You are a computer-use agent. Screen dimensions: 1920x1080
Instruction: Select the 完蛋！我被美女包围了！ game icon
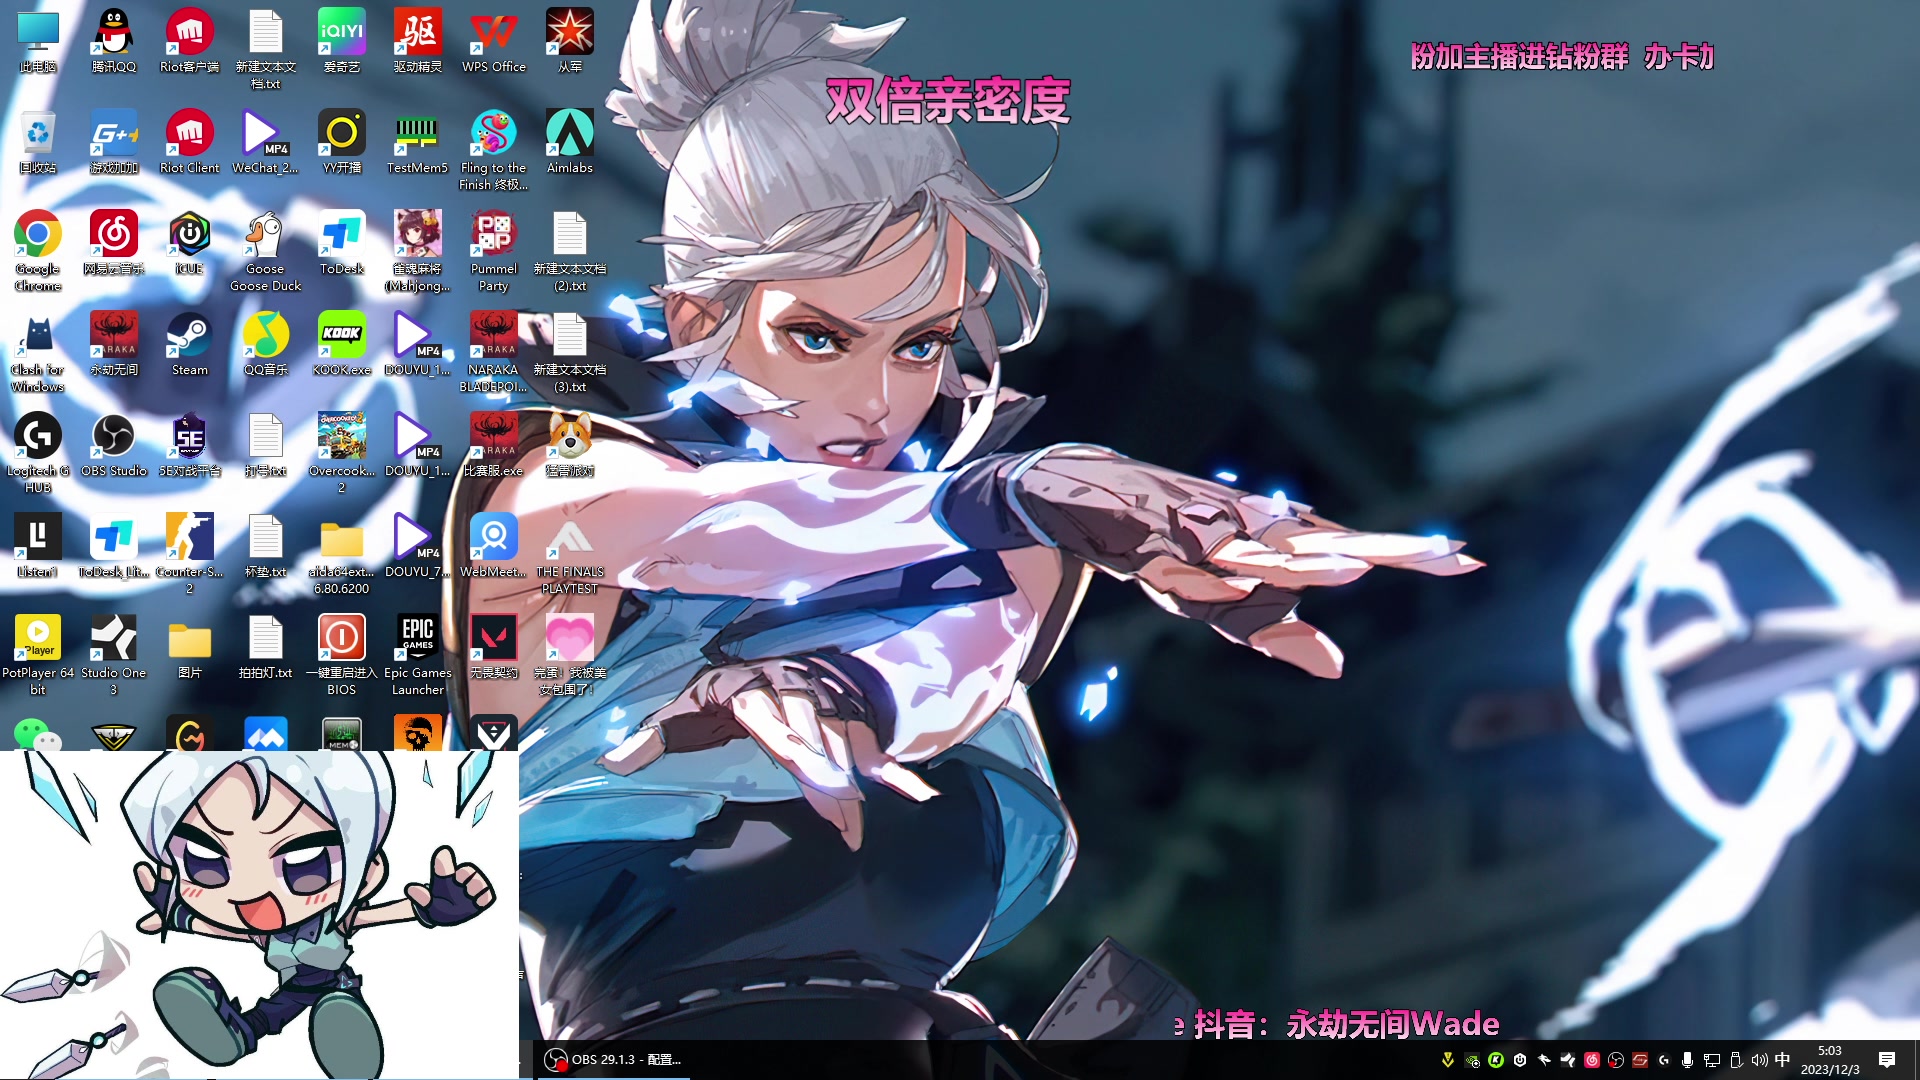(570, 655)
